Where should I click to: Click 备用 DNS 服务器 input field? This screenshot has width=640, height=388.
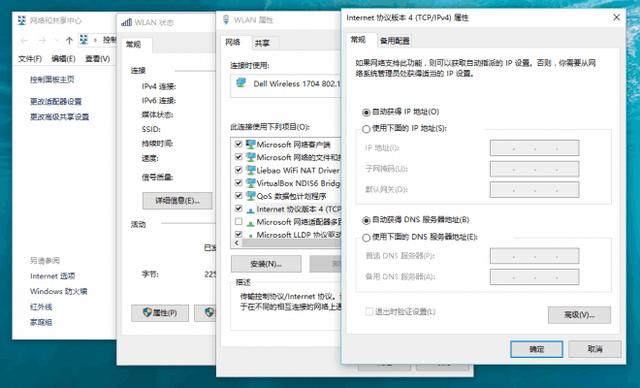pyautogui.click(x=534, y=277)
